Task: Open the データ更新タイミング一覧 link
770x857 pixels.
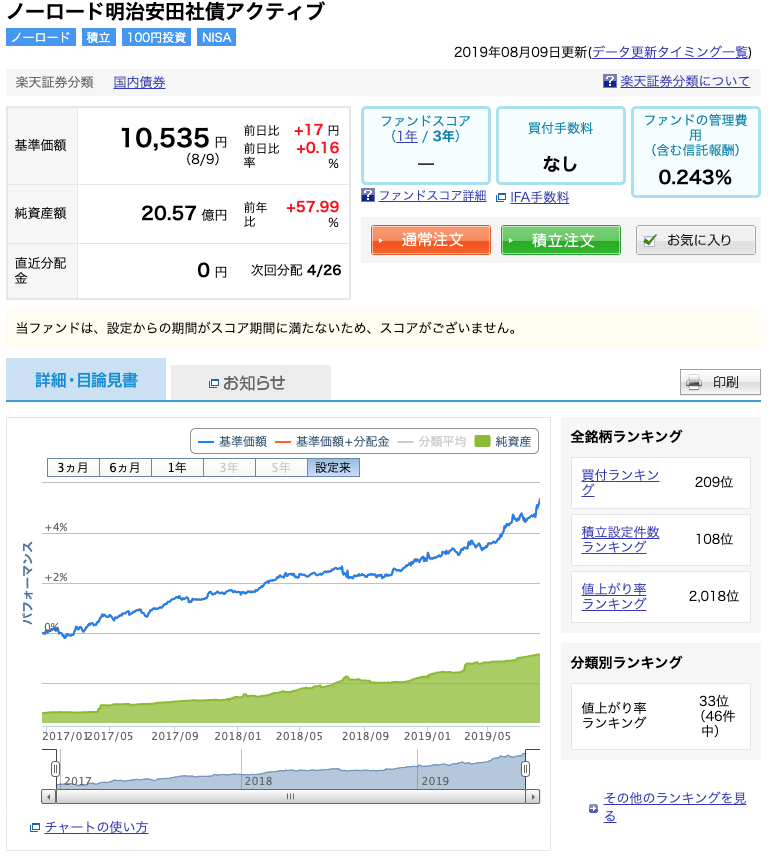Action: 671,52
